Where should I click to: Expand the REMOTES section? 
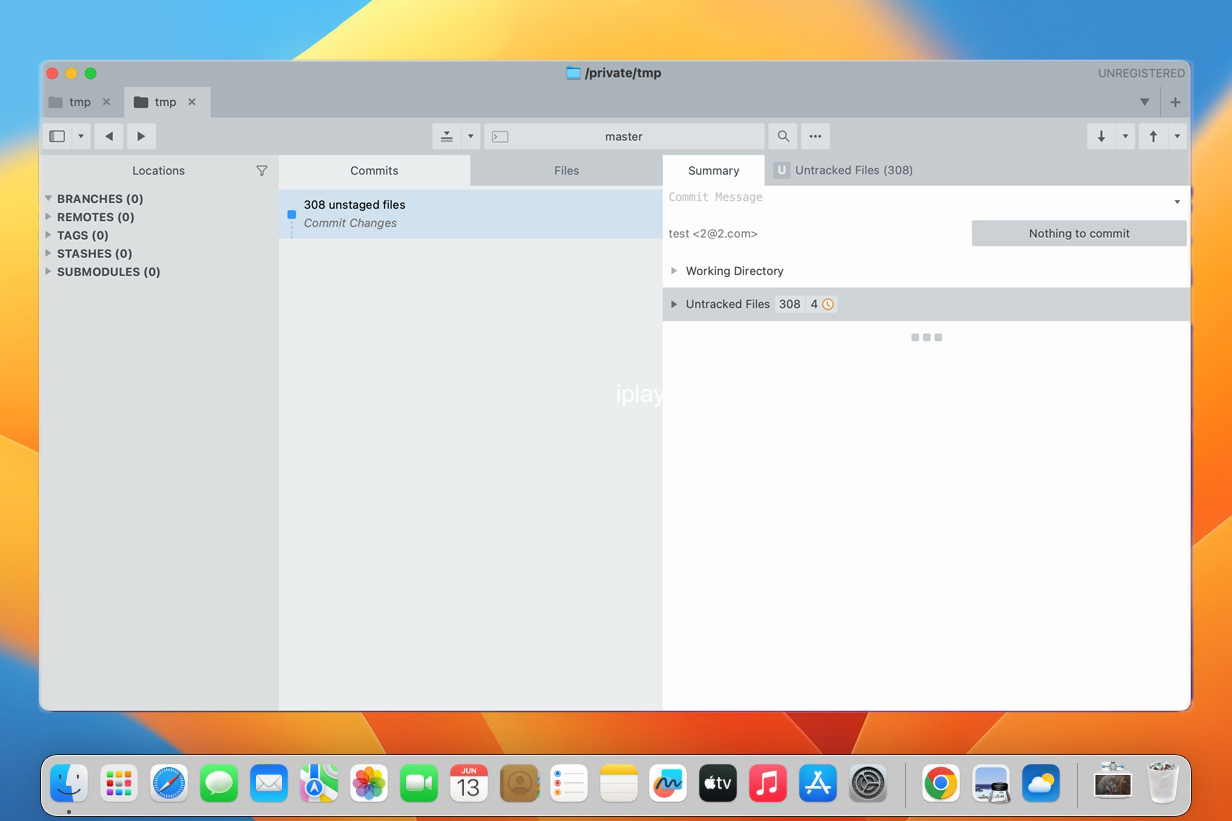click(48, 217)
